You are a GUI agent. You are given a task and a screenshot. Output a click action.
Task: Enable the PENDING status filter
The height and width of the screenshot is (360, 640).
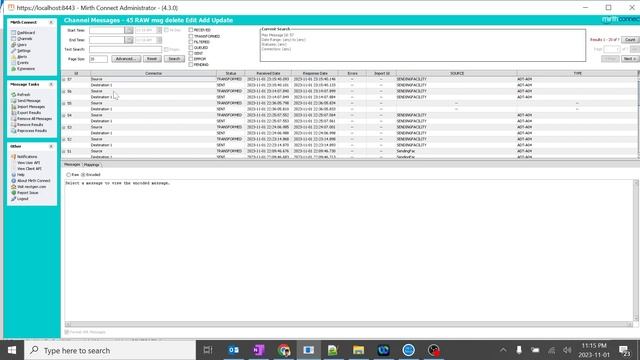tap(191, 64)
